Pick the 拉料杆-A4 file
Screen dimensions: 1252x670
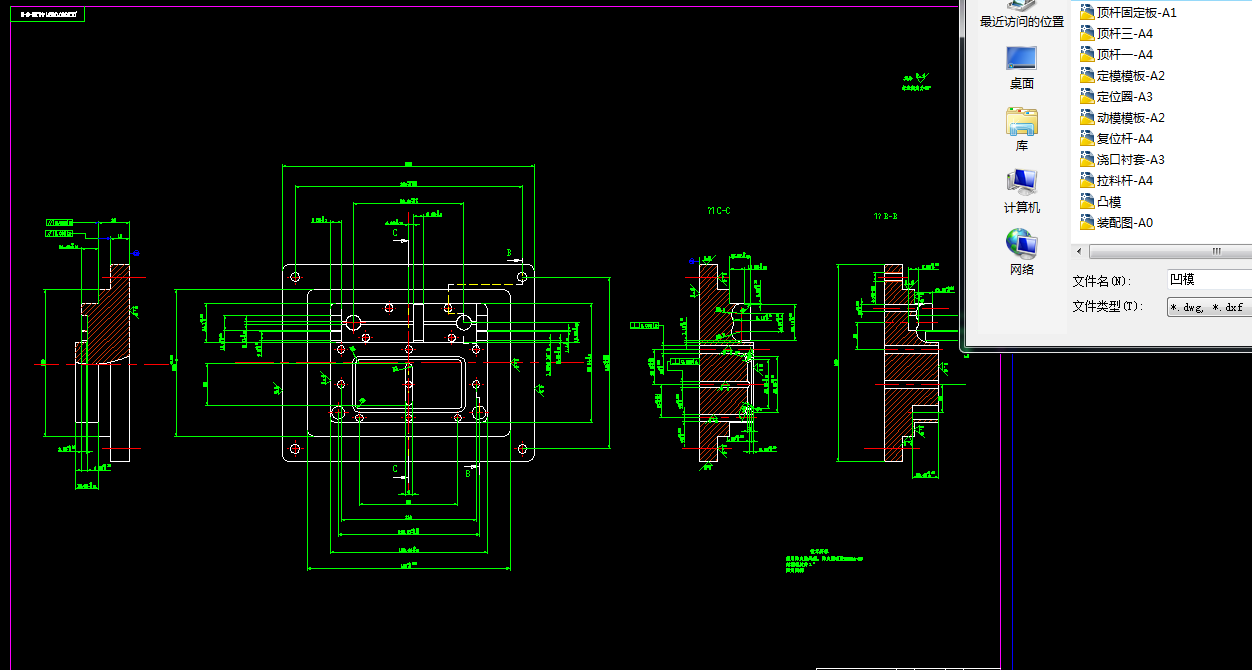click(1116, 181)
